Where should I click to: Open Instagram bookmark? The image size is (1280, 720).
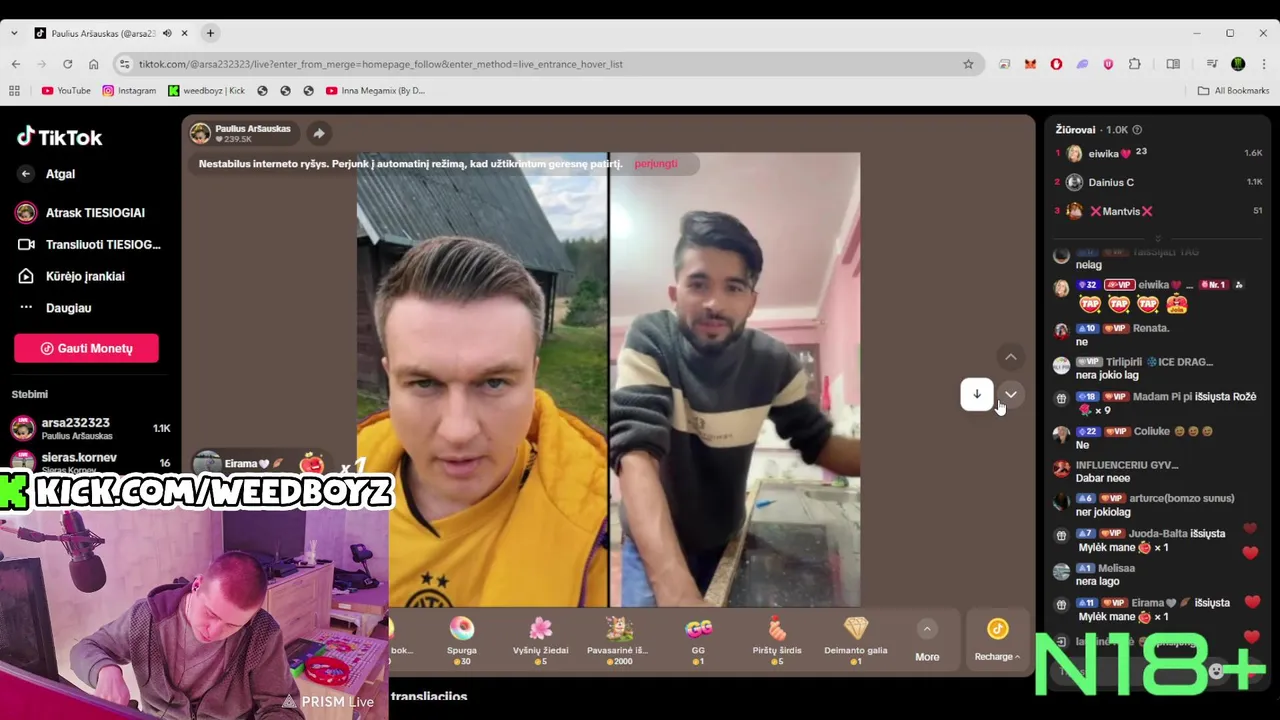(129, 91)
